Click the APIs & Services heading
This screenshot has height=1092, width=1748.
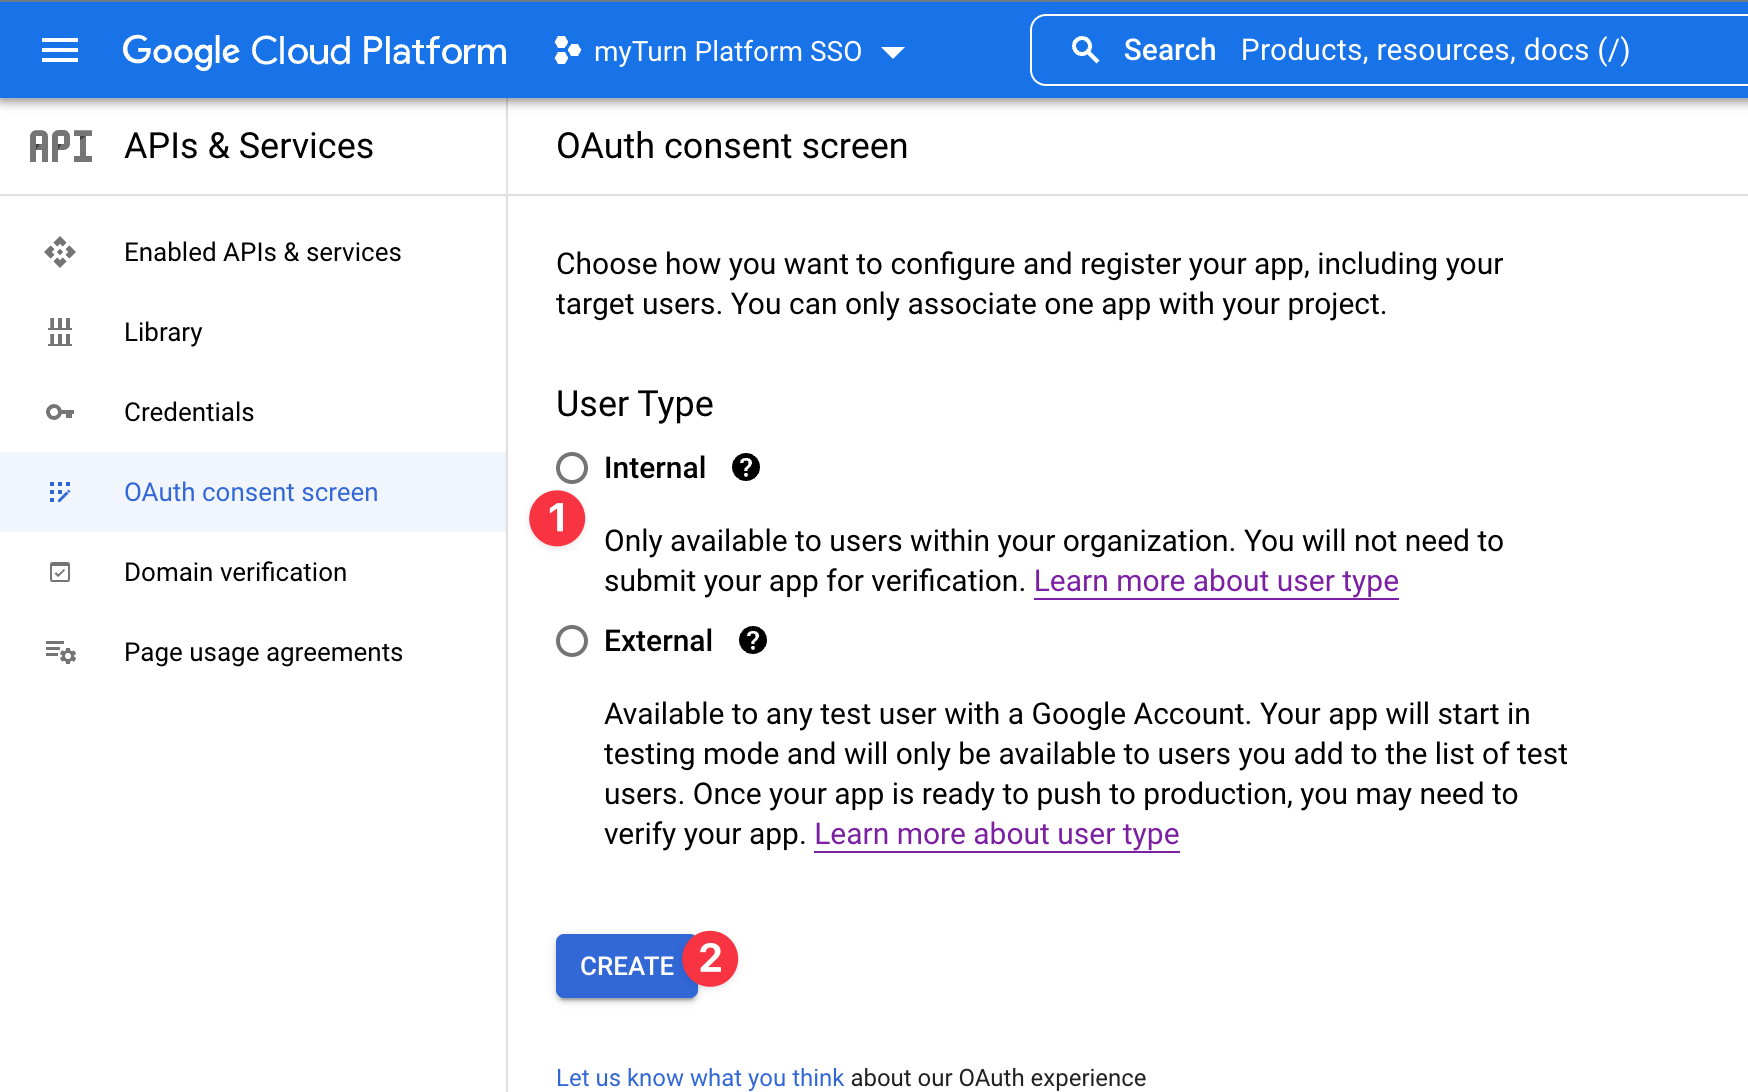(249, 146)
